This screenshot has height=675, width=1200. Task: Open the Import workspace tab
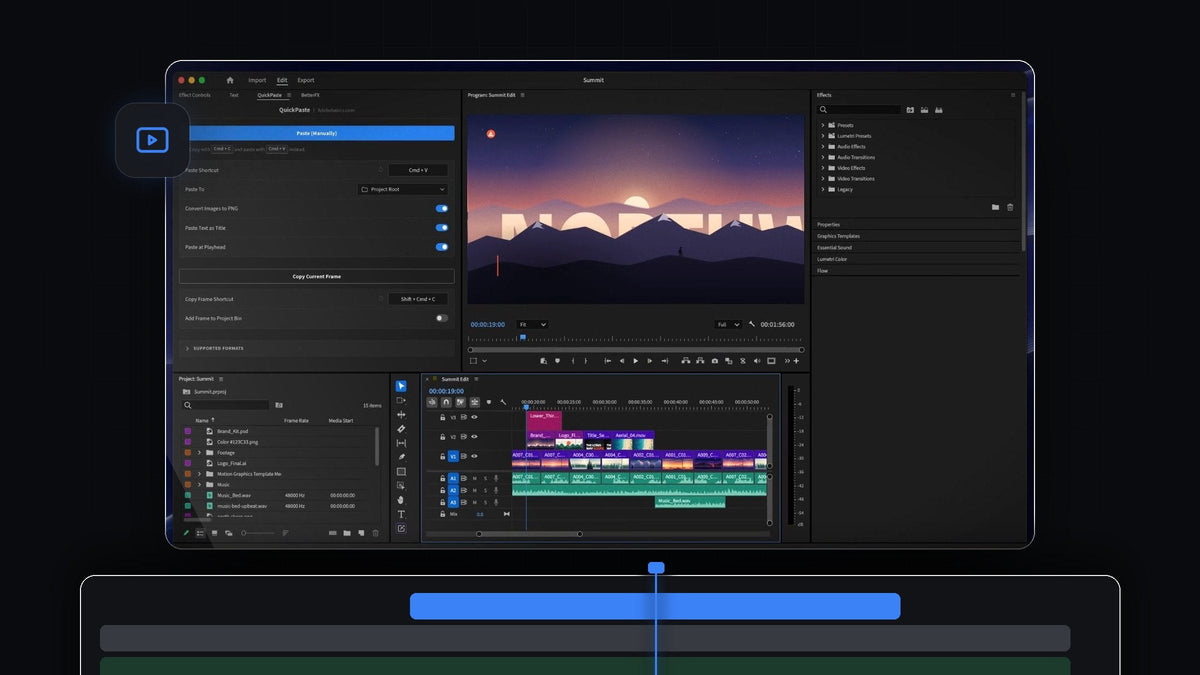coord(257,80)
